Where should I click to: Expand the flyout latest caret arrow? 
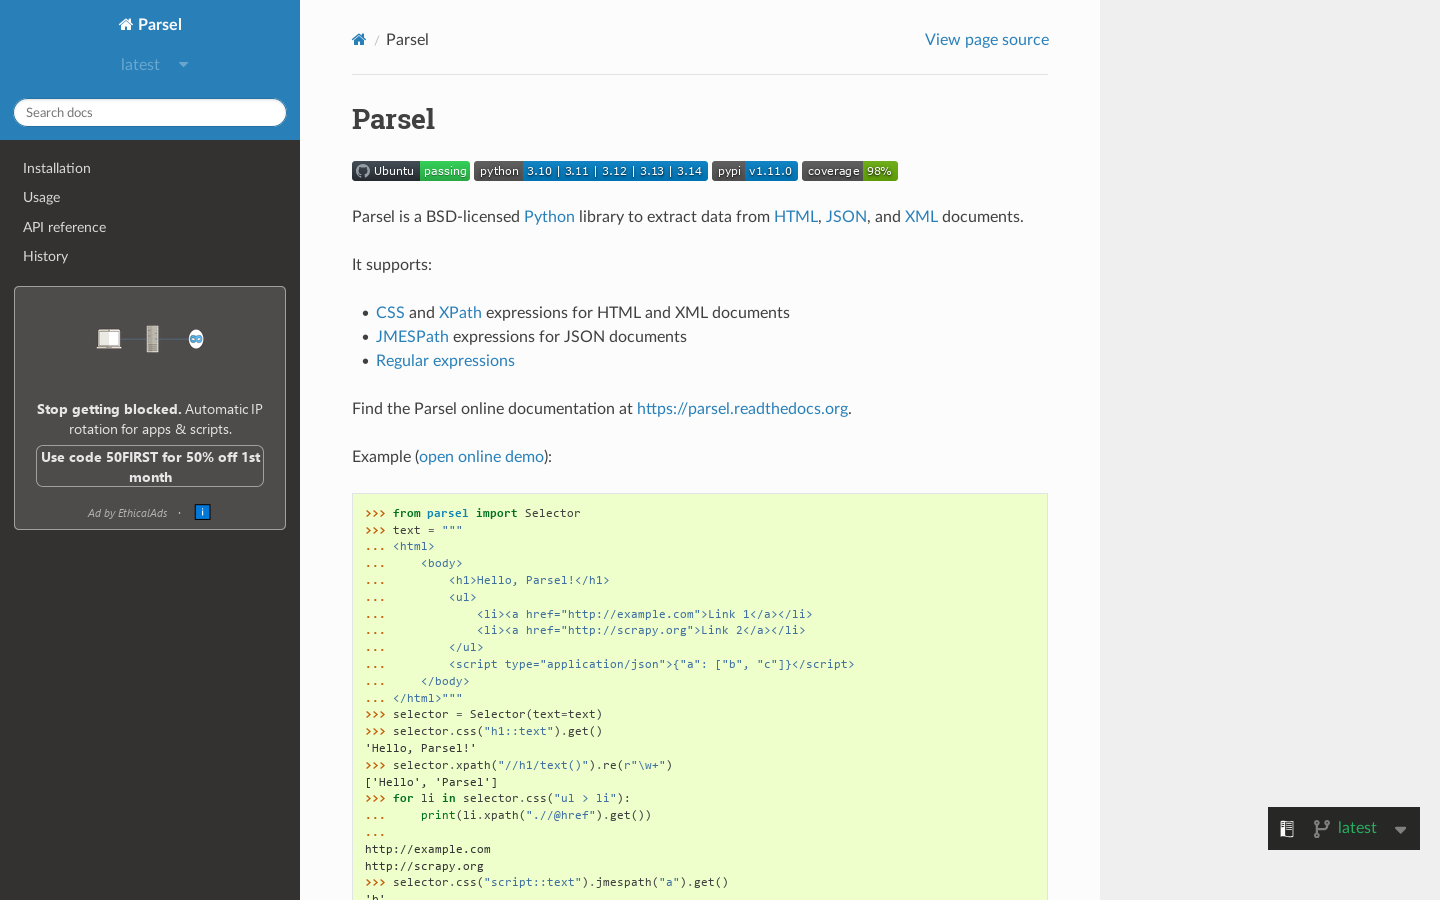[1400, 829]
